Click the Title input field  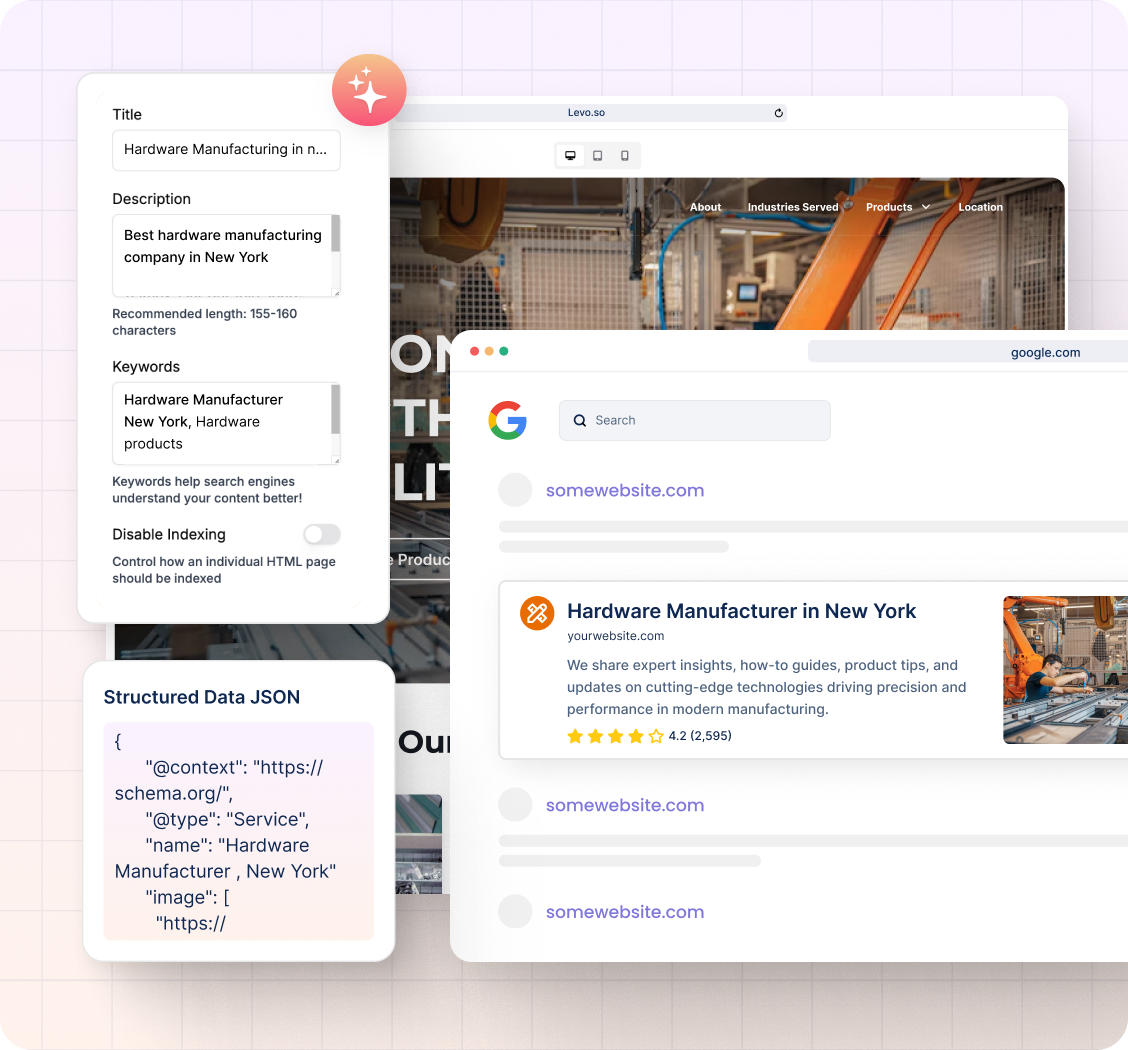226,150
